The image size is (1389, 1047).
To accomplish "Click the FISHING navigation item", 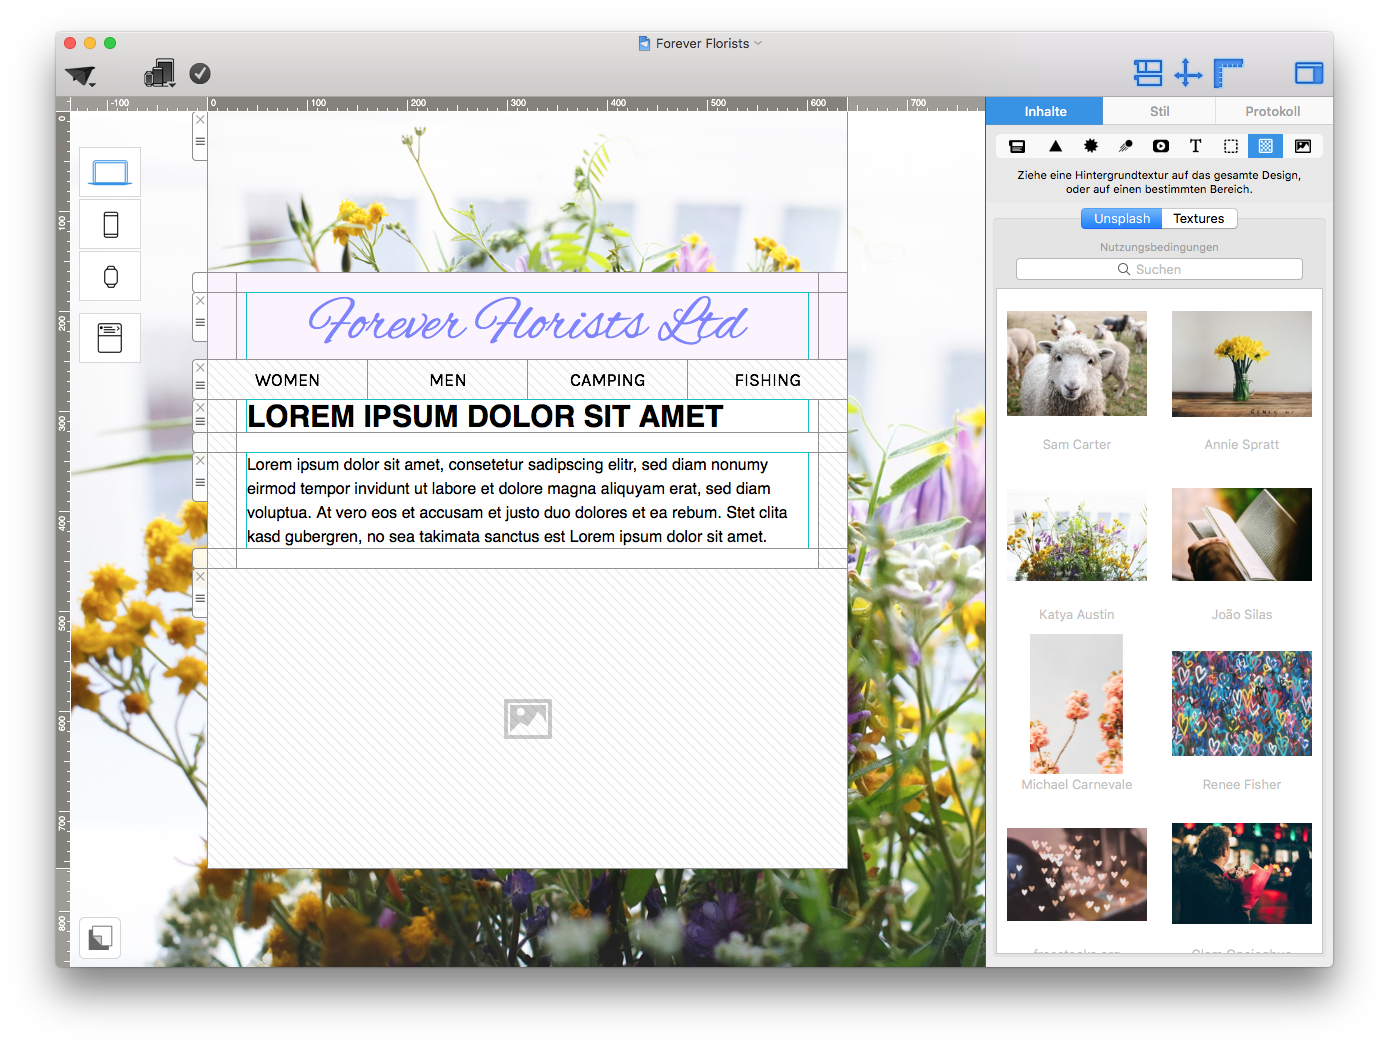I will click(767, 380).
